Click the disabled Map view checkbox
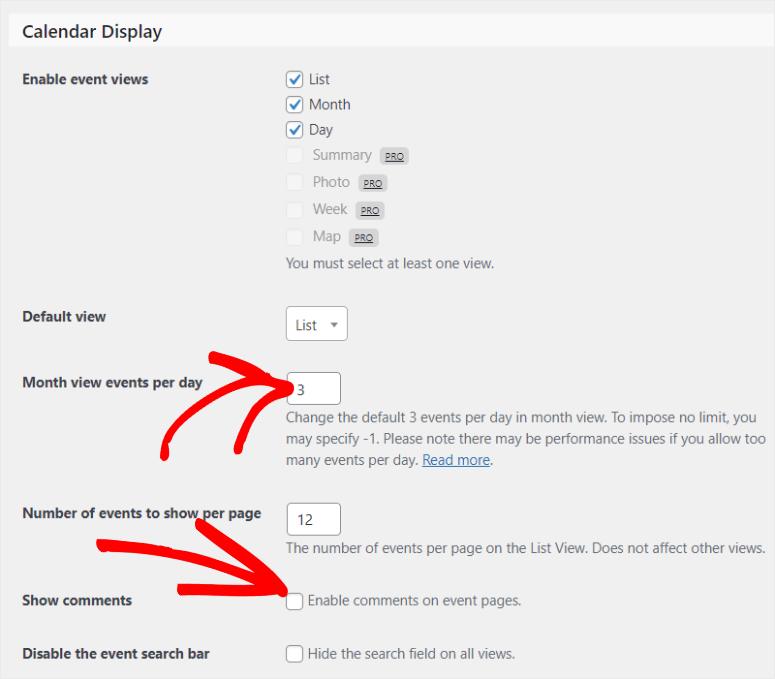The image size is (775, 679). click(x=294, y=237)
